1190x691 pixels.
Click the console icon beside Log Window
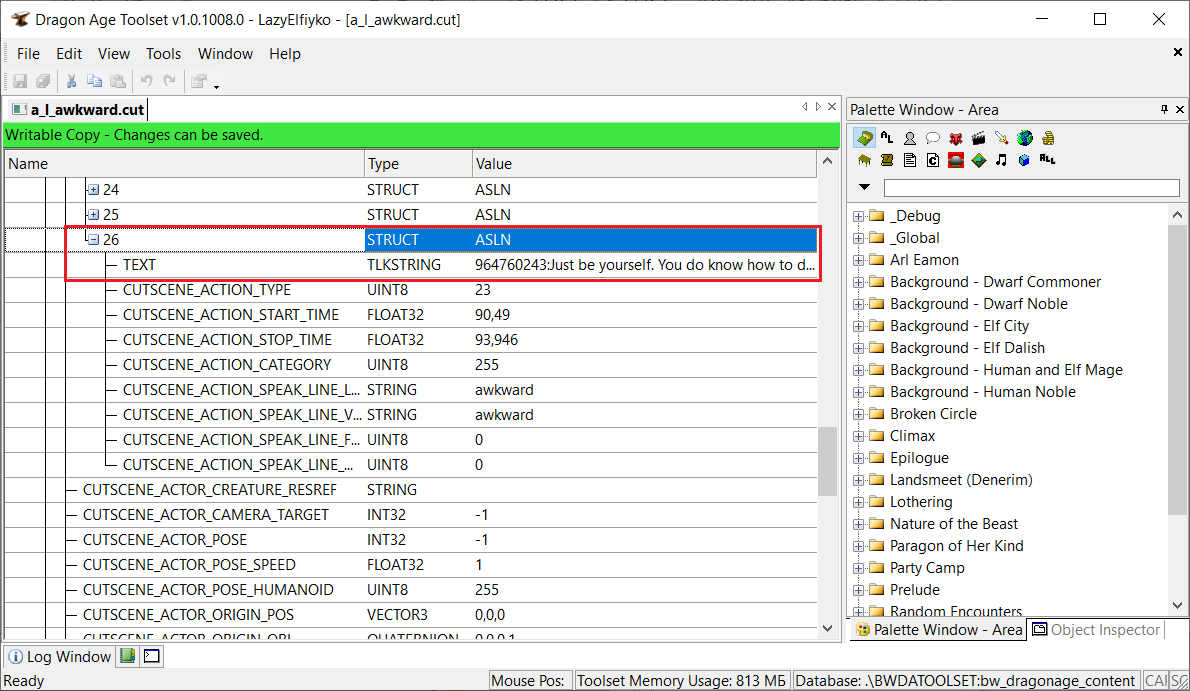152,656
